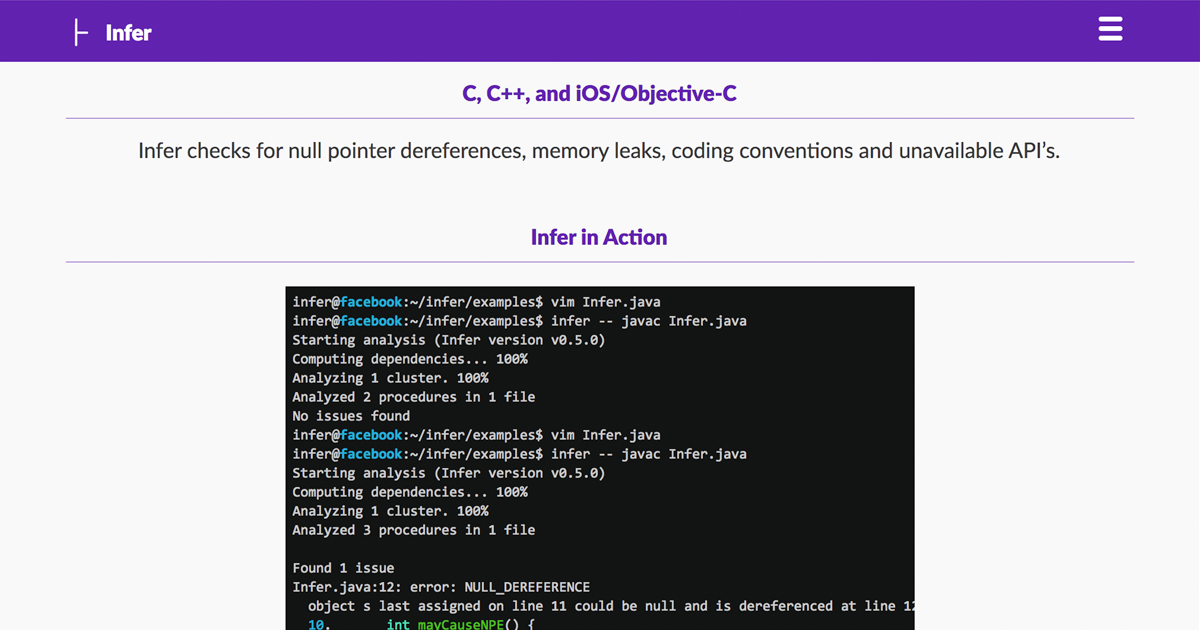The height and width of the screenshot is (630, 1200).
Task: Click the first 'Analyzing 1 cluster. 100%' line
Action: (x=390, y=378)
